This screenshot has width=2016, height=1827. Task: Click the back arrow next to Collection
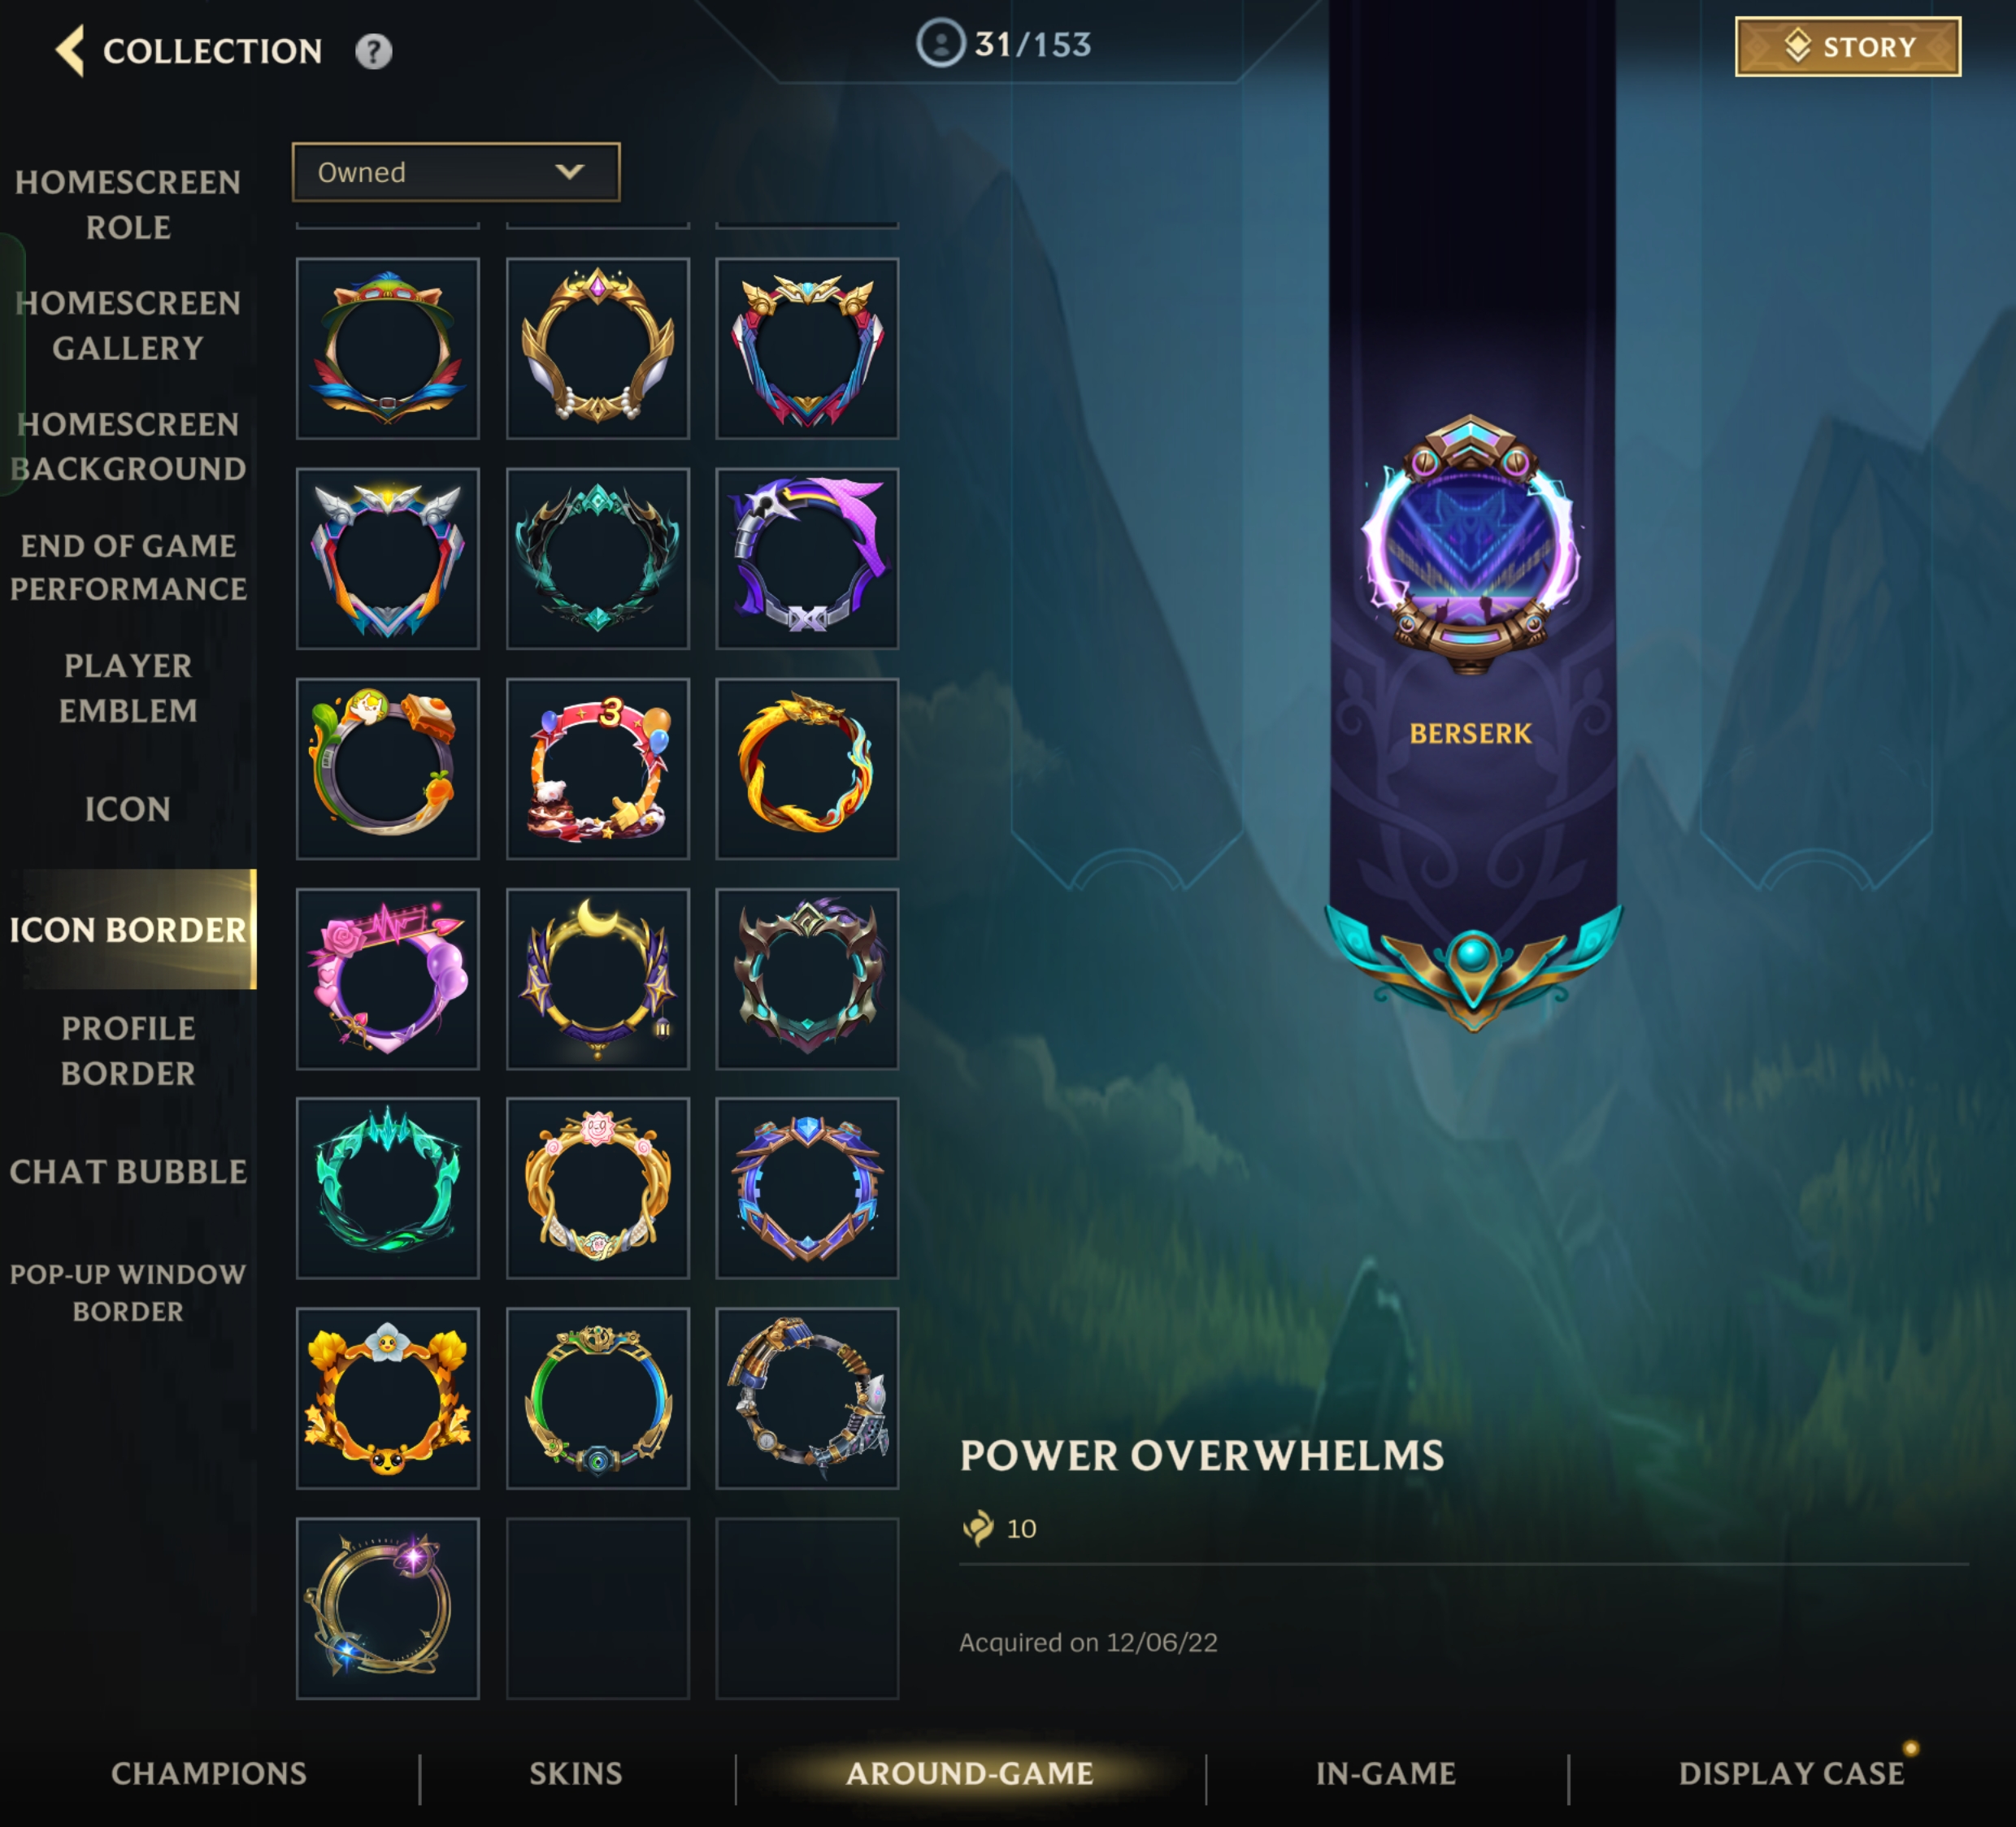point(70,51)
